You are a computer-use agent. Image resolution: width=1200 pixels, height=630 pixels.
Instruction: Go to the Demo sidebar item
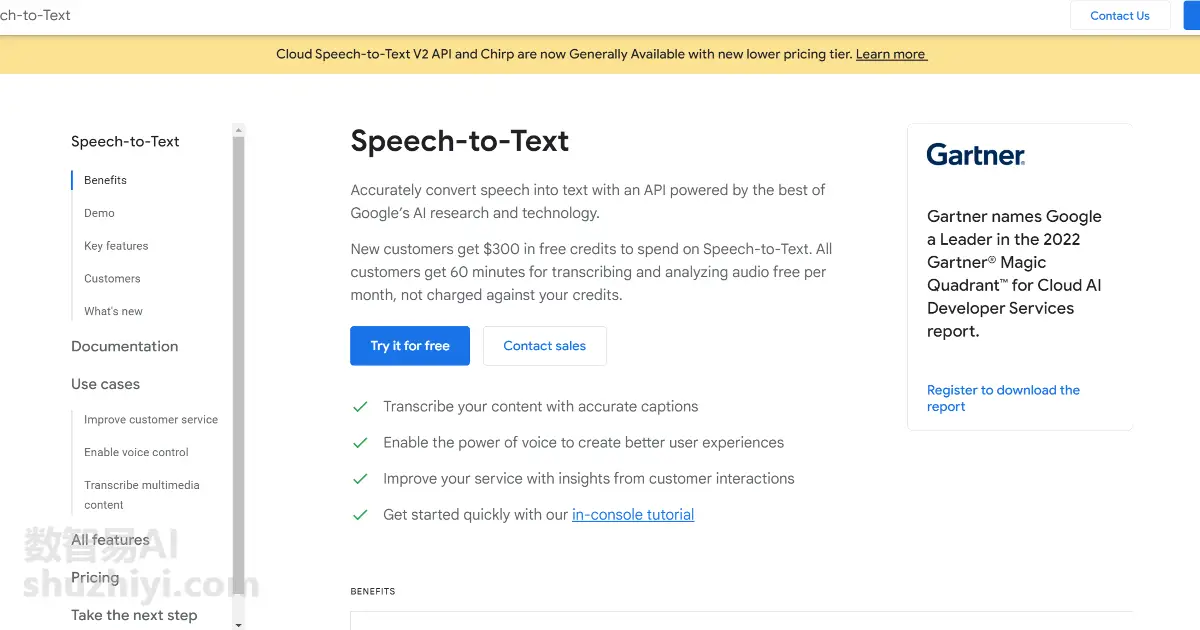(99, 213)
